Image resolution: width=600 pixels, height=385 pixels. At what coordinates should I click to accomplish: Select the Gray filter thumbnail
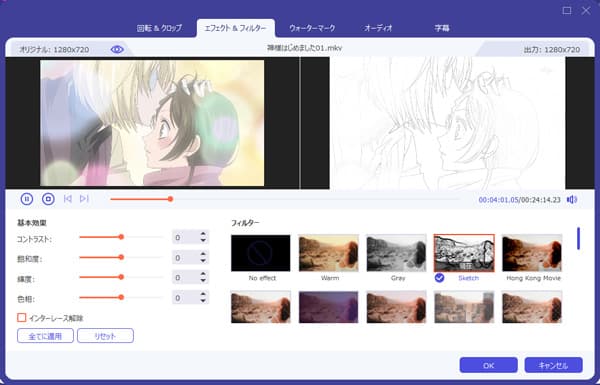[x=396, y=253]
